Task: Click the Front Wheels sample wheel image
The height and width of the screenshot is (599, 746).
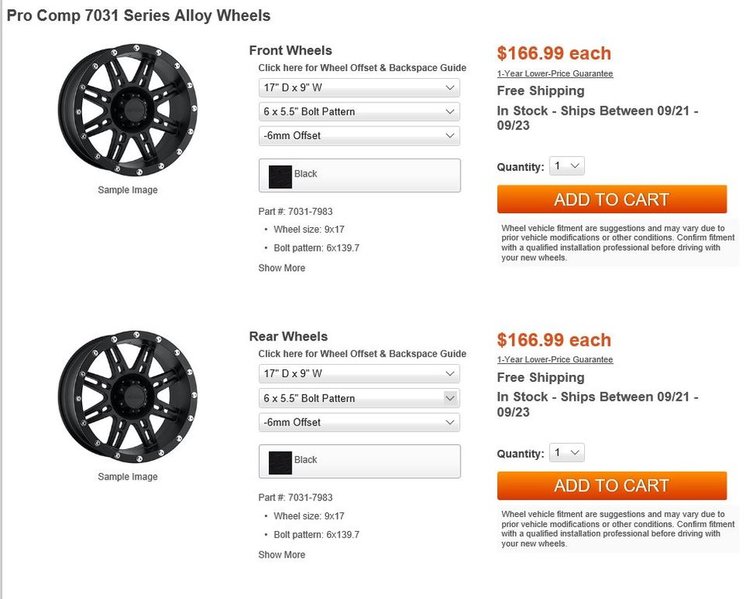Action: pos(128,110)
